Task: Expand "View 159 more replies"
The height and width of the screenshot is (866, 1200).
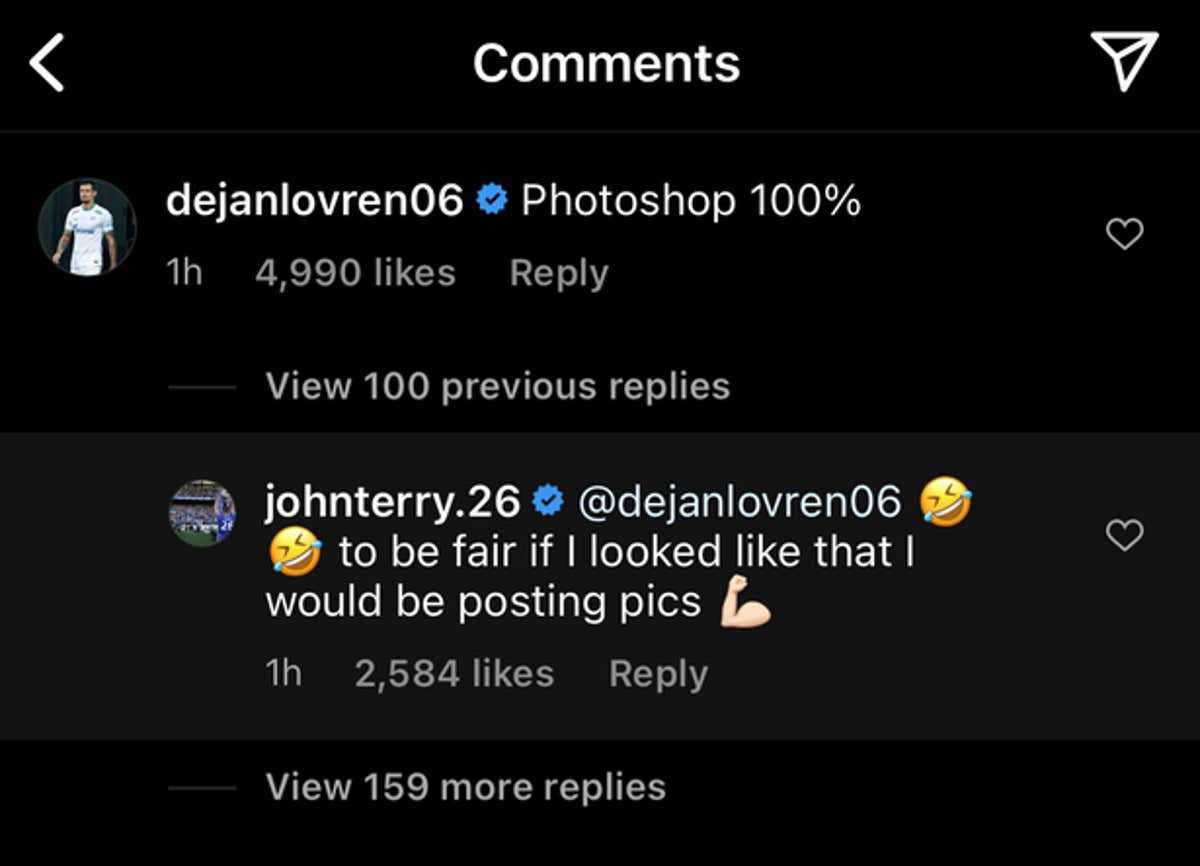Action: point(465,787)
